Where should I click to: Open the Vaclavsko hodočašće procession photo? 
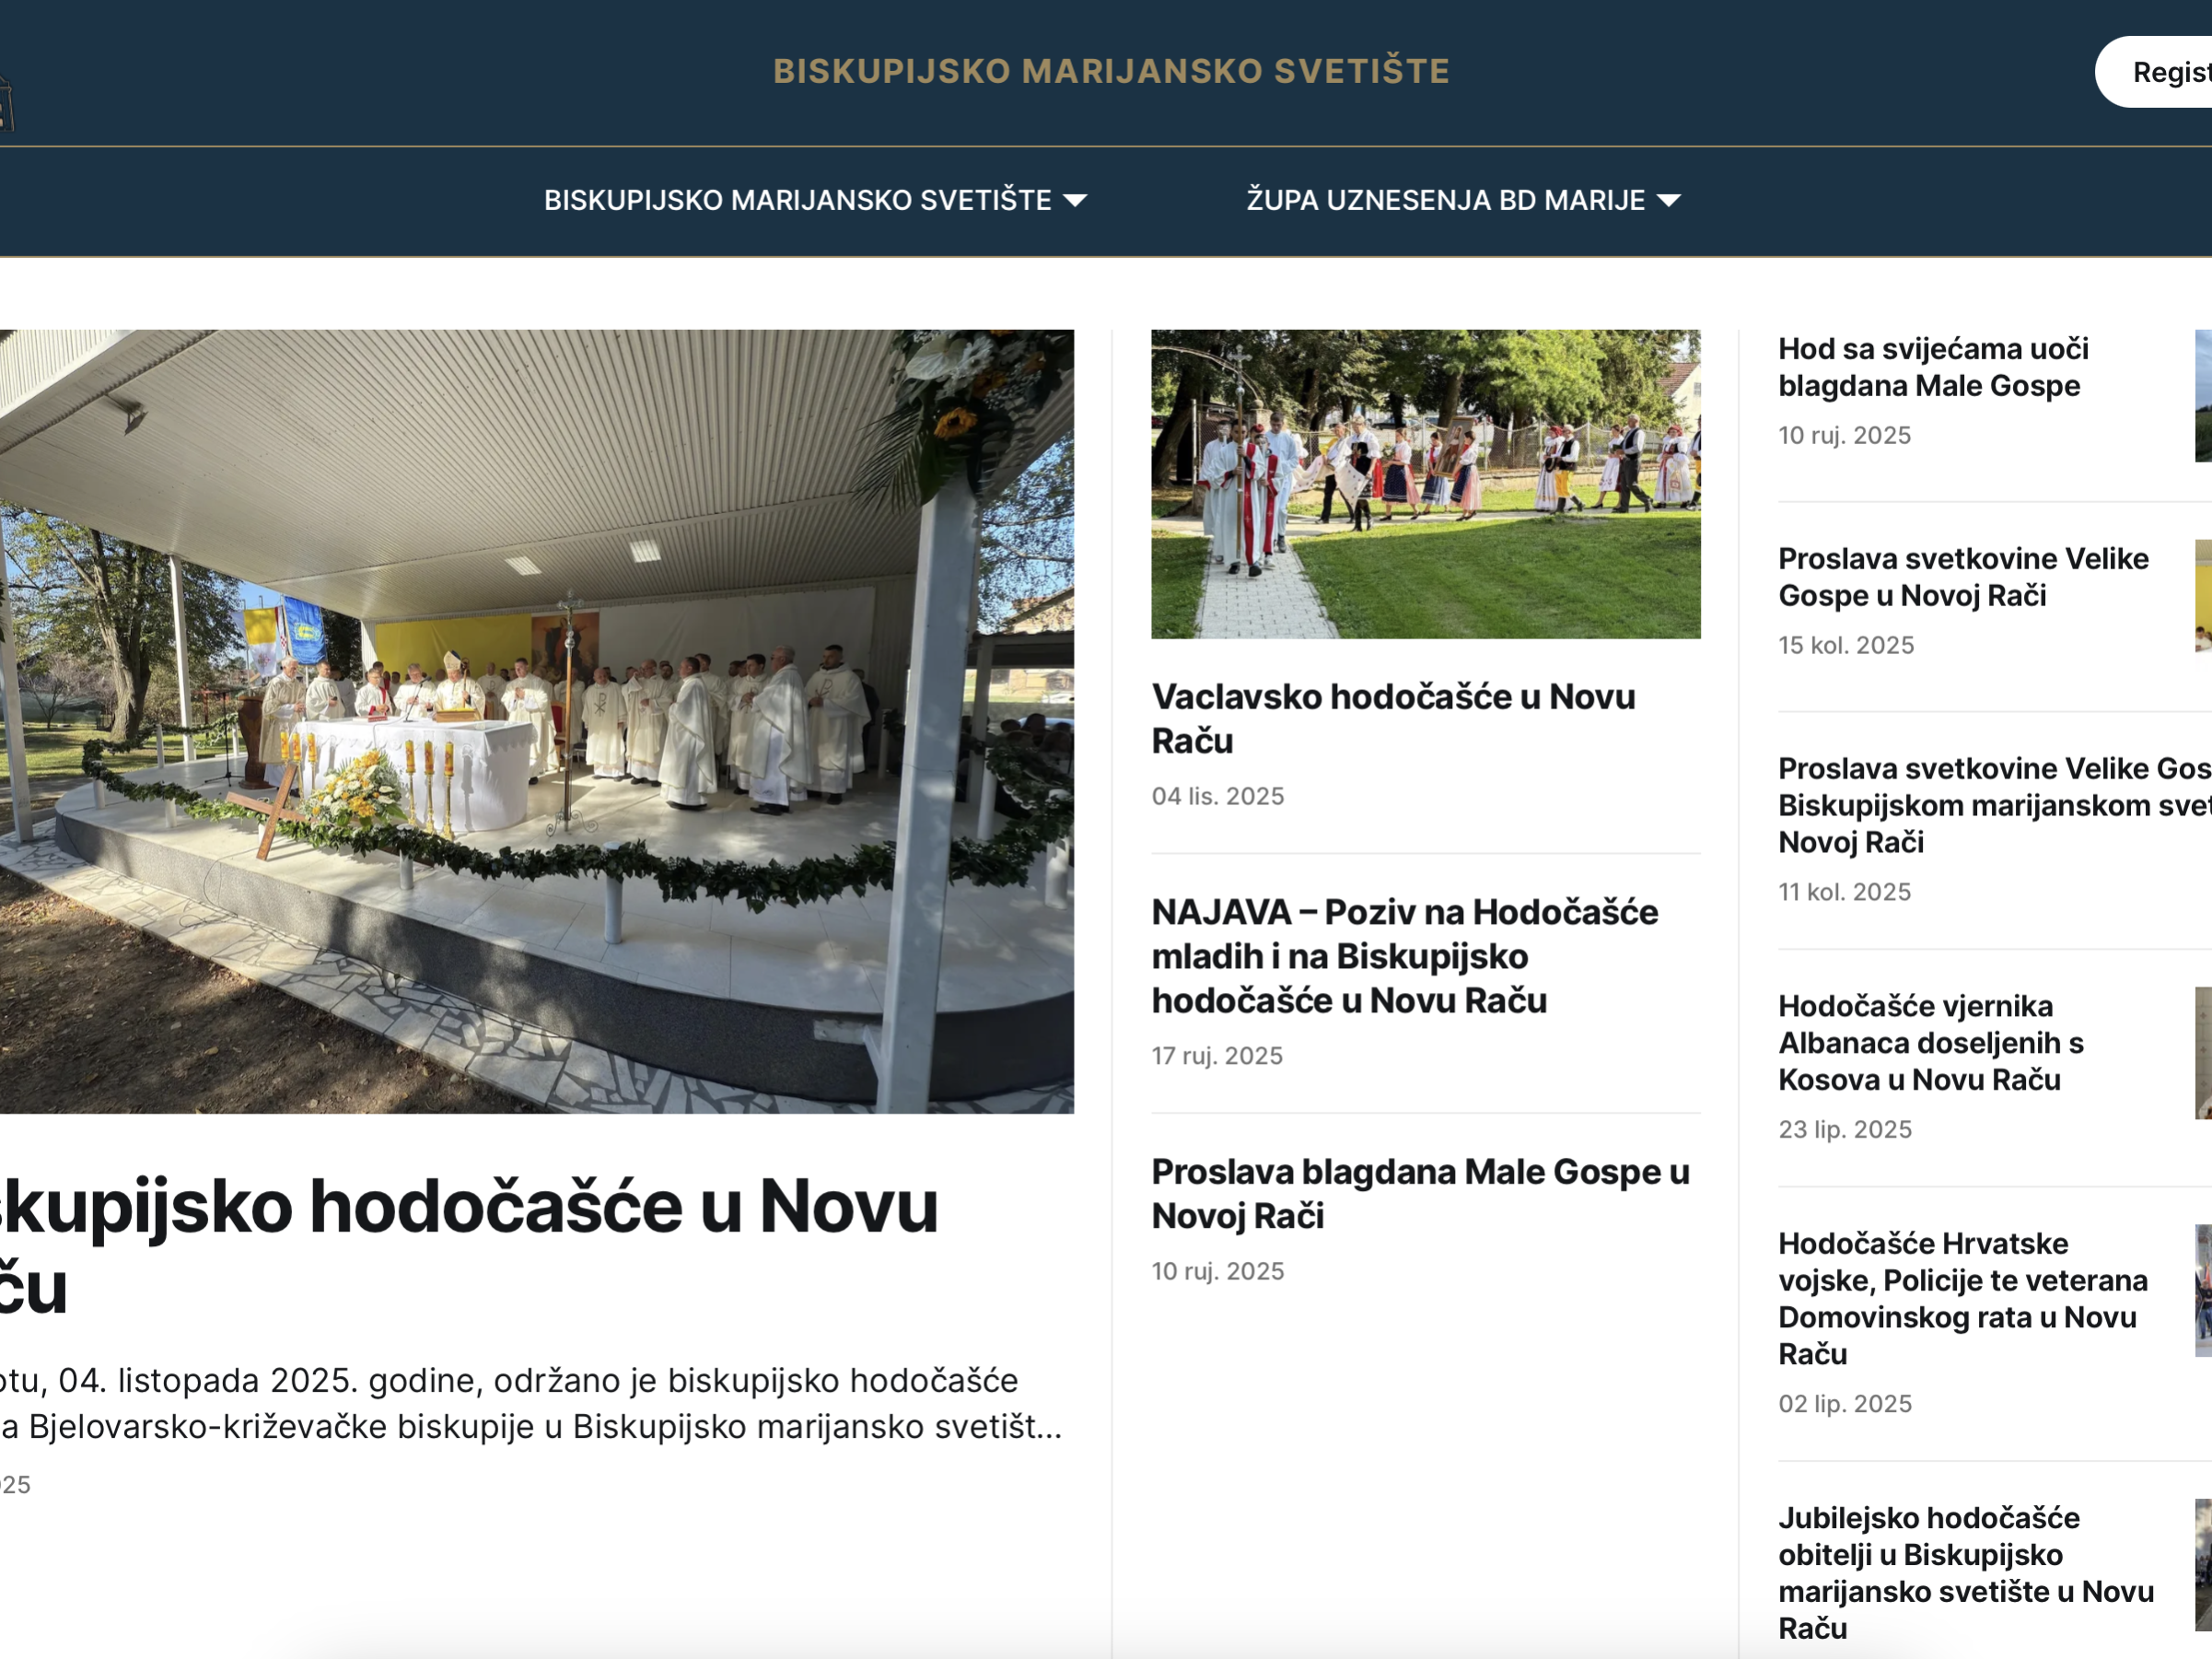pos(1425,484)
